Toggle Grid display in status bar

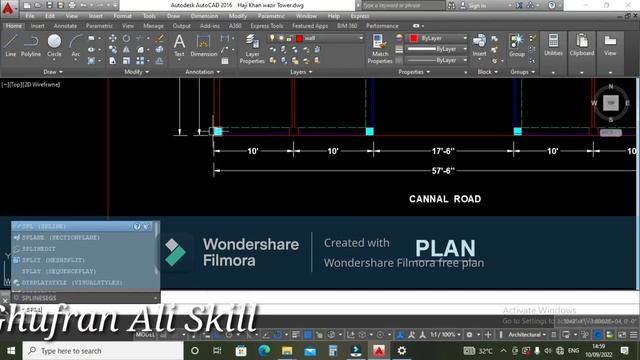[163, 335]
